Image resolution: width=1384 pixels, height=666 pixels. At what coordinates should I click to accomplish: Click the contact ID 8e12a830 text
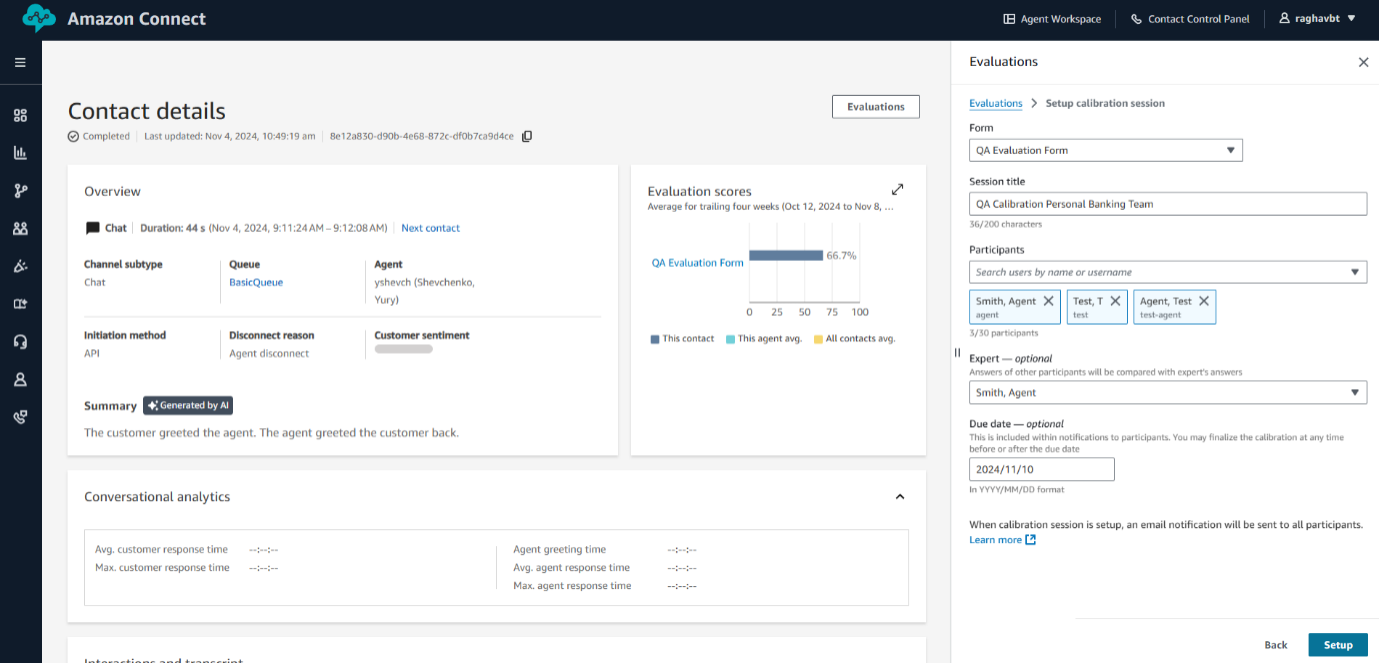[421, 136]
